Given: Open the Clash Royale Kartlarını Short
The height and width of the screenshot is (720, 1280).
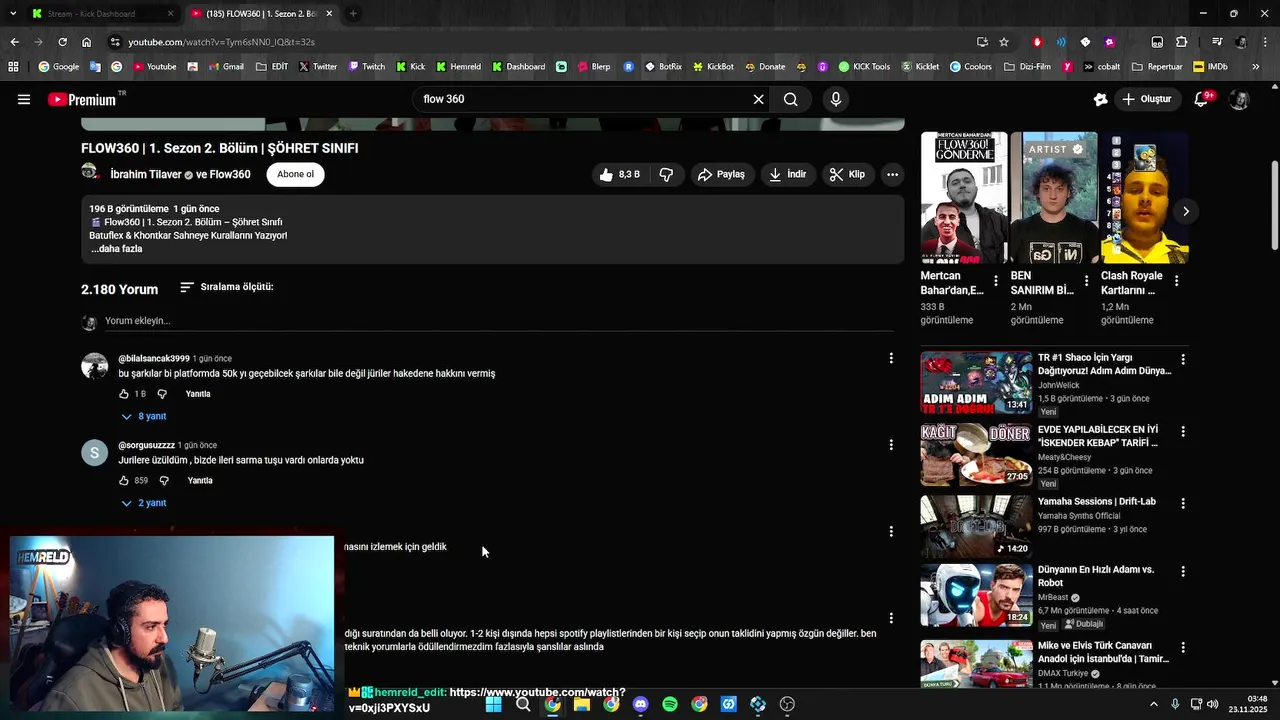Looking at the screenshot, I should point(1145,198).
